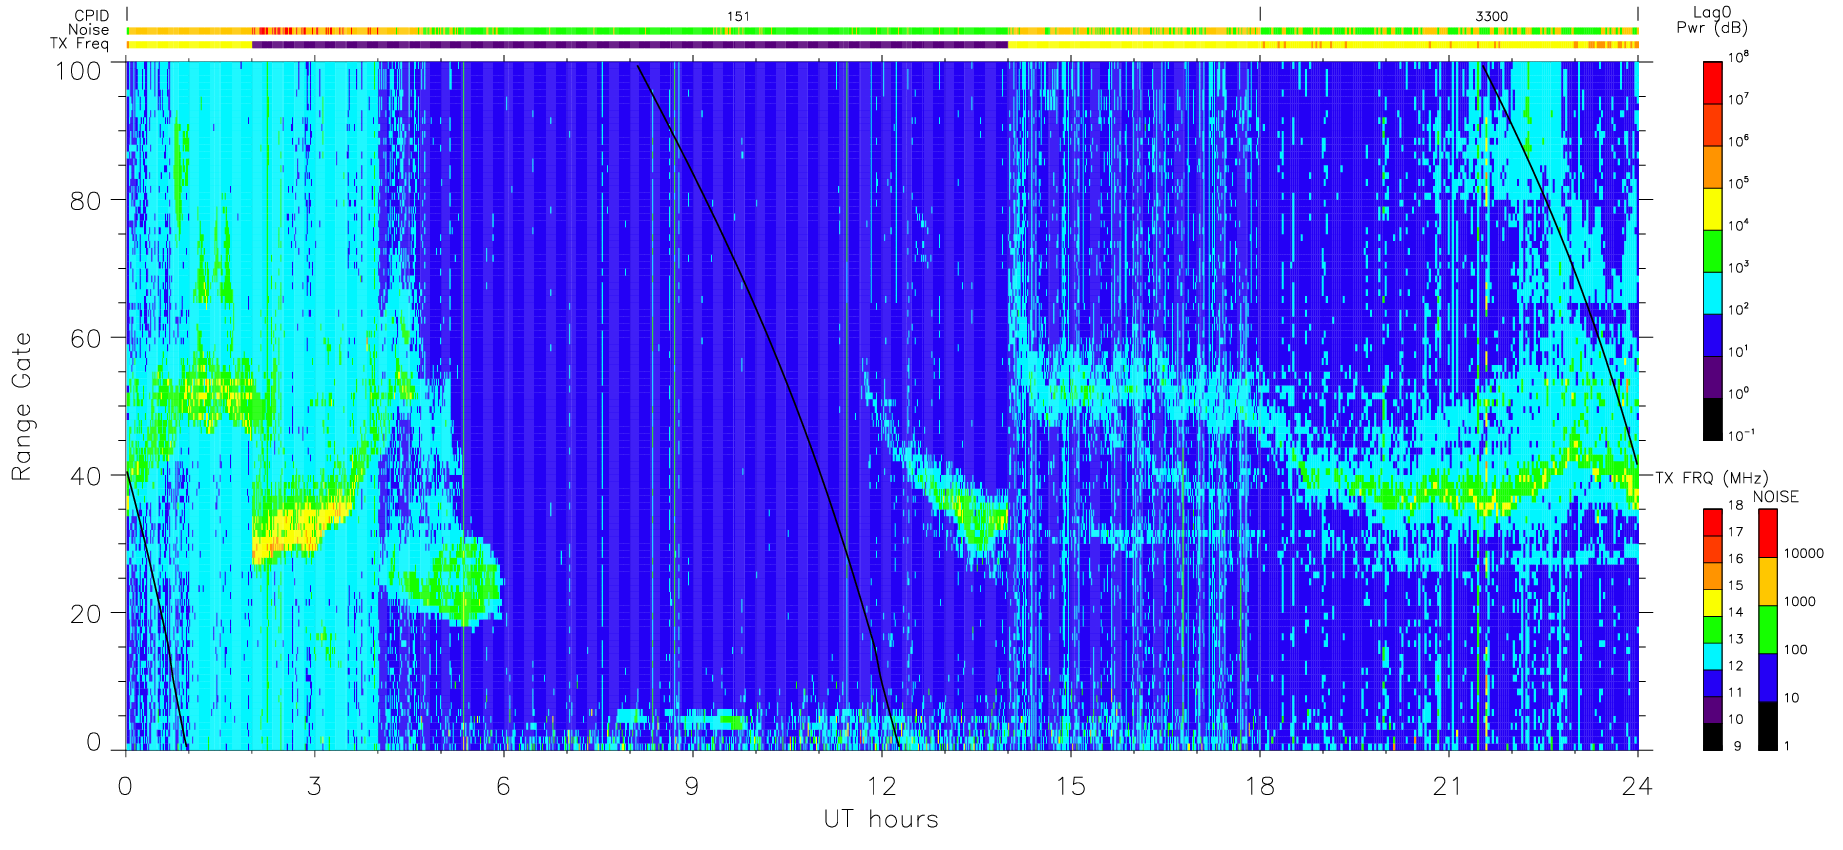Select the "24" tick label on the UT hours axis
1843x850 pixels.
[1637, 786]
